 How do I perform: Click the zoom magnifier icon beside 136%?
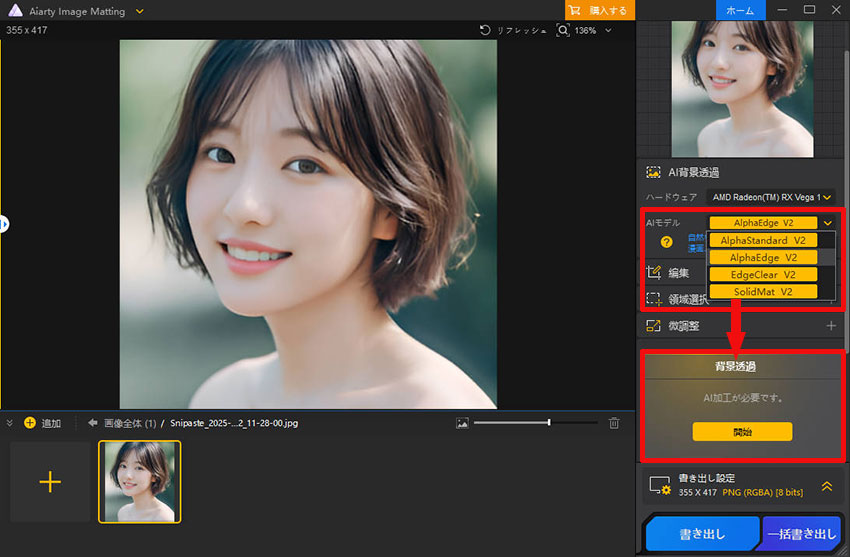coord(564,31)
